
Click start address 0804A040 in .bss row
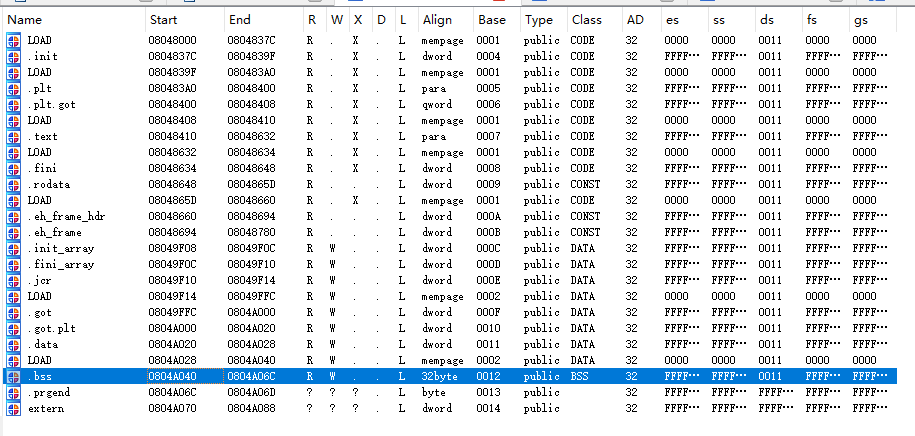click(173, 376)
